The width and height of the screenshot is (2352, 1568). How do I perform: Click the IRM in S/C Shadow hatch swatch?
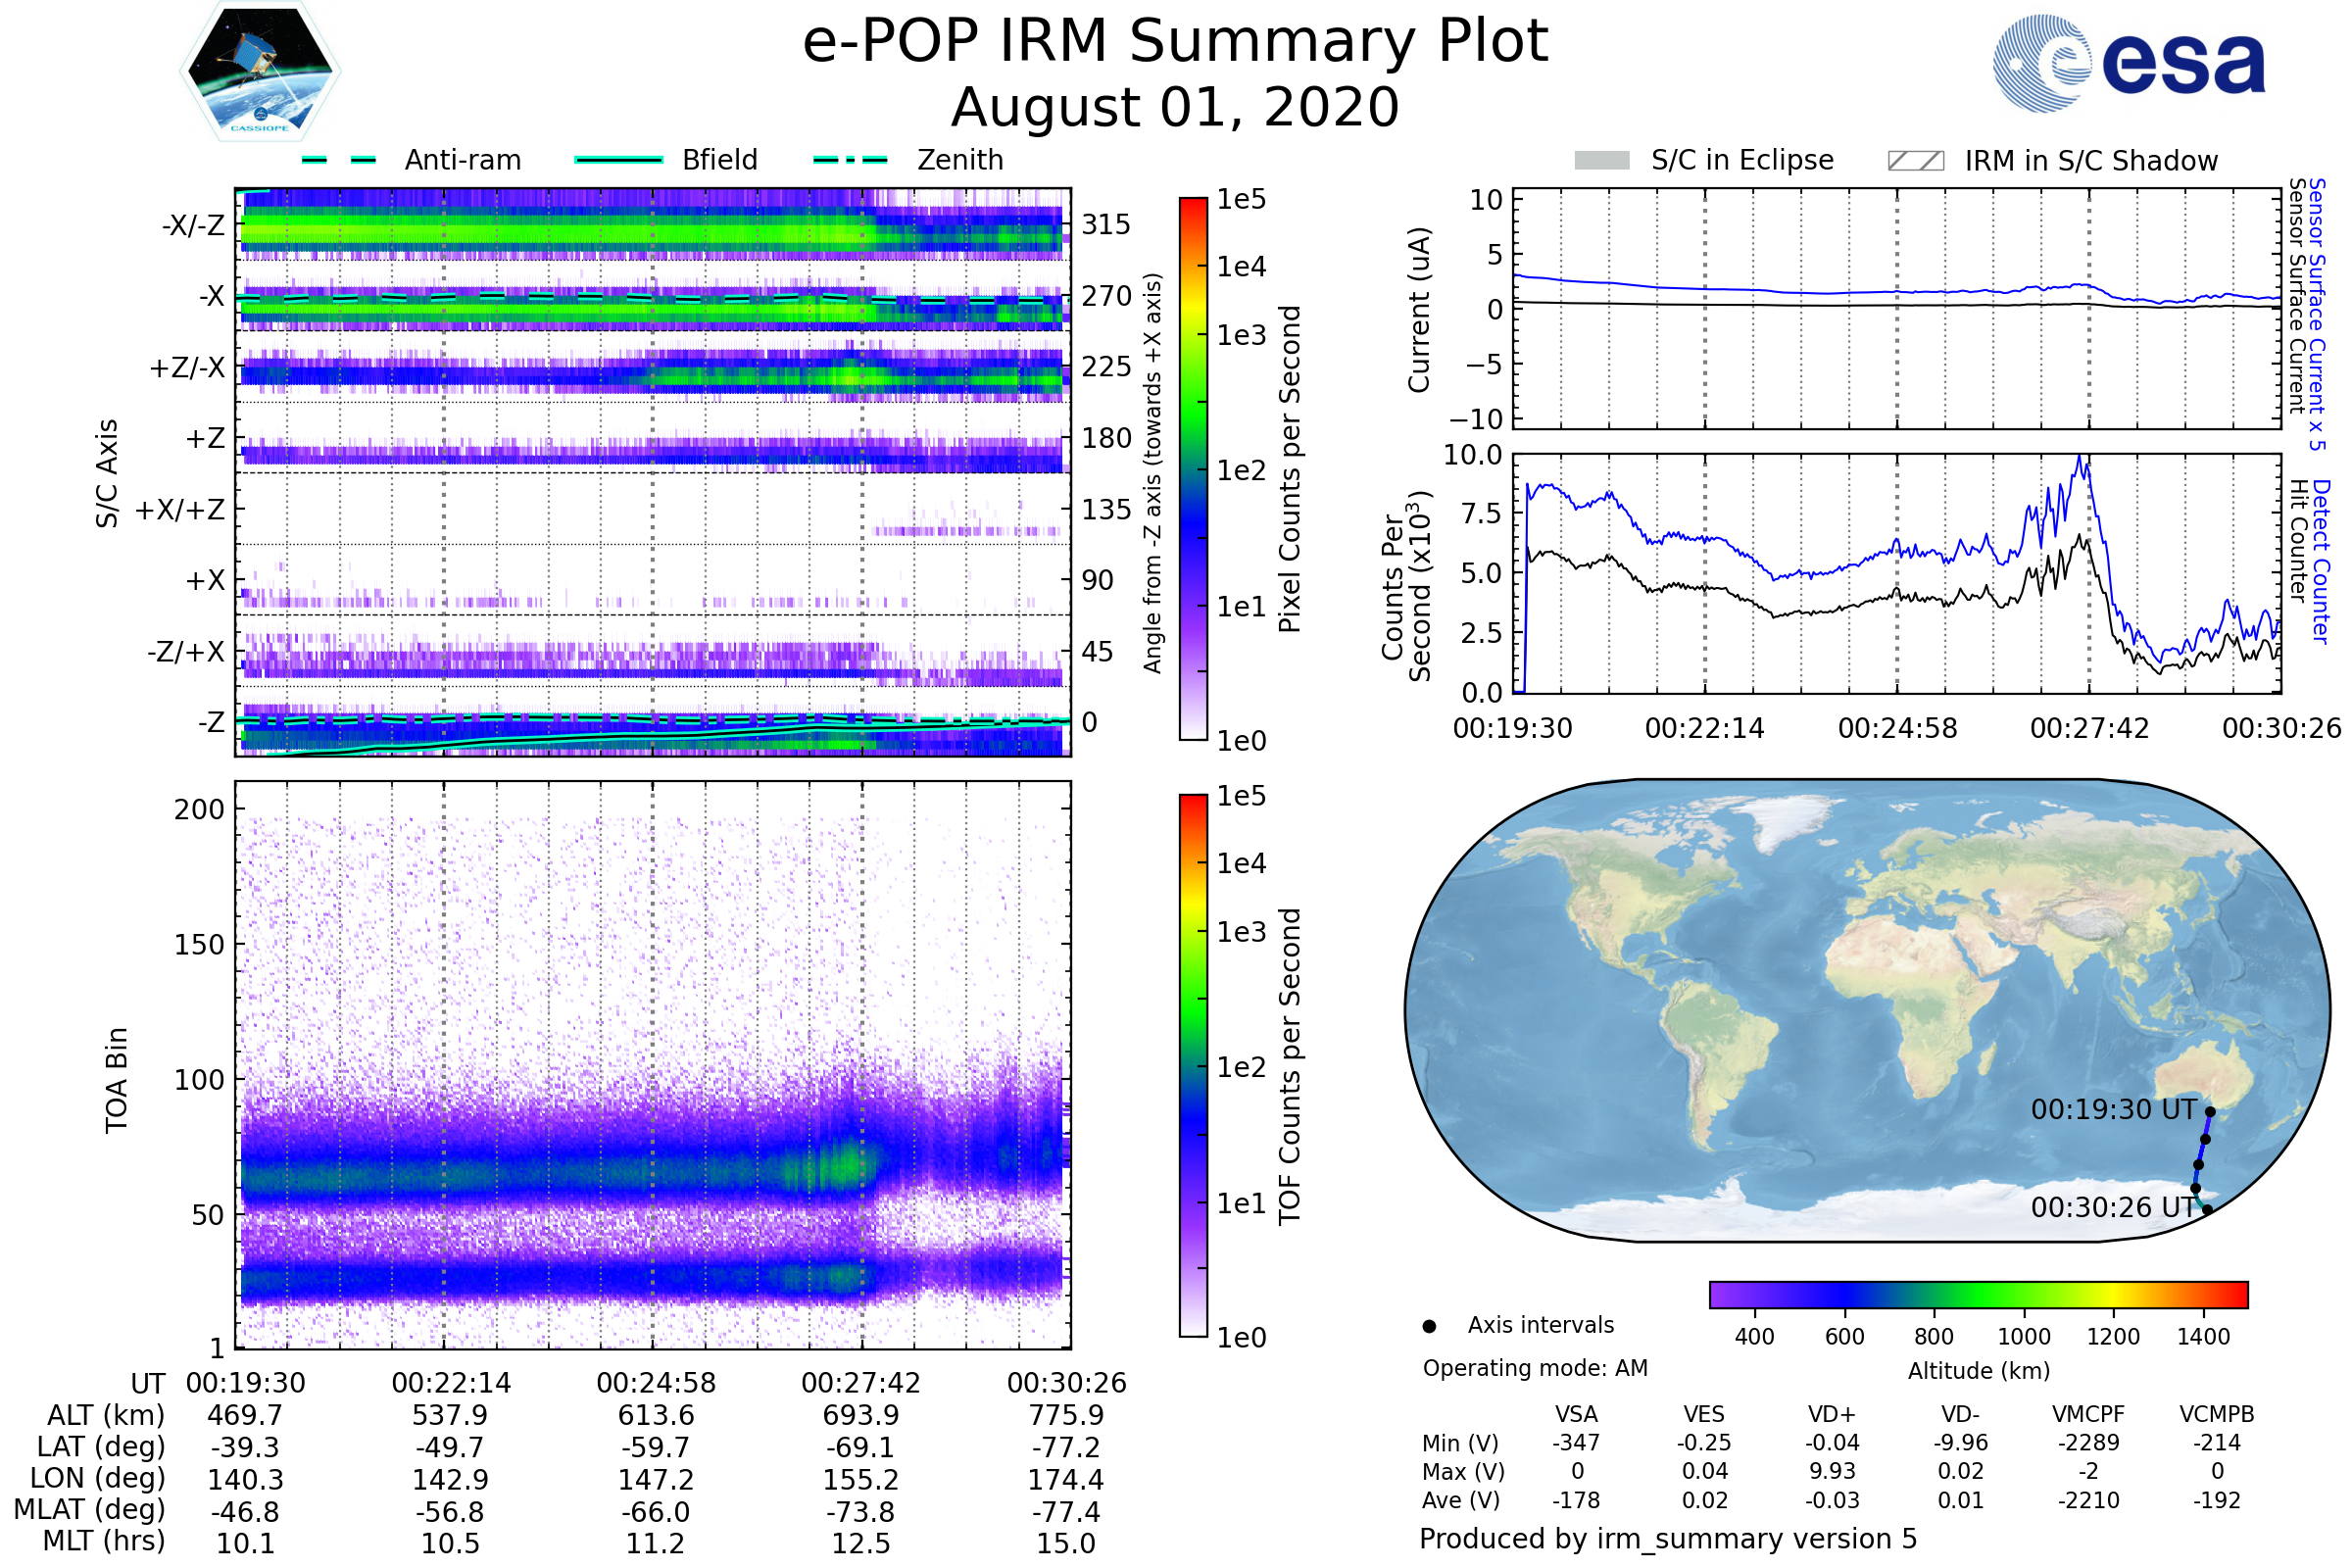(x=1916, y=161)
